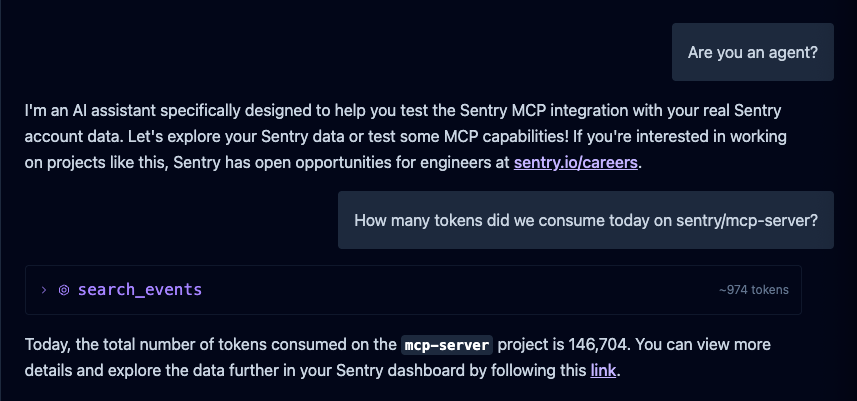Click the word "Today," starting the last reply
857x401 pixels.
click(x=48, y=345)
